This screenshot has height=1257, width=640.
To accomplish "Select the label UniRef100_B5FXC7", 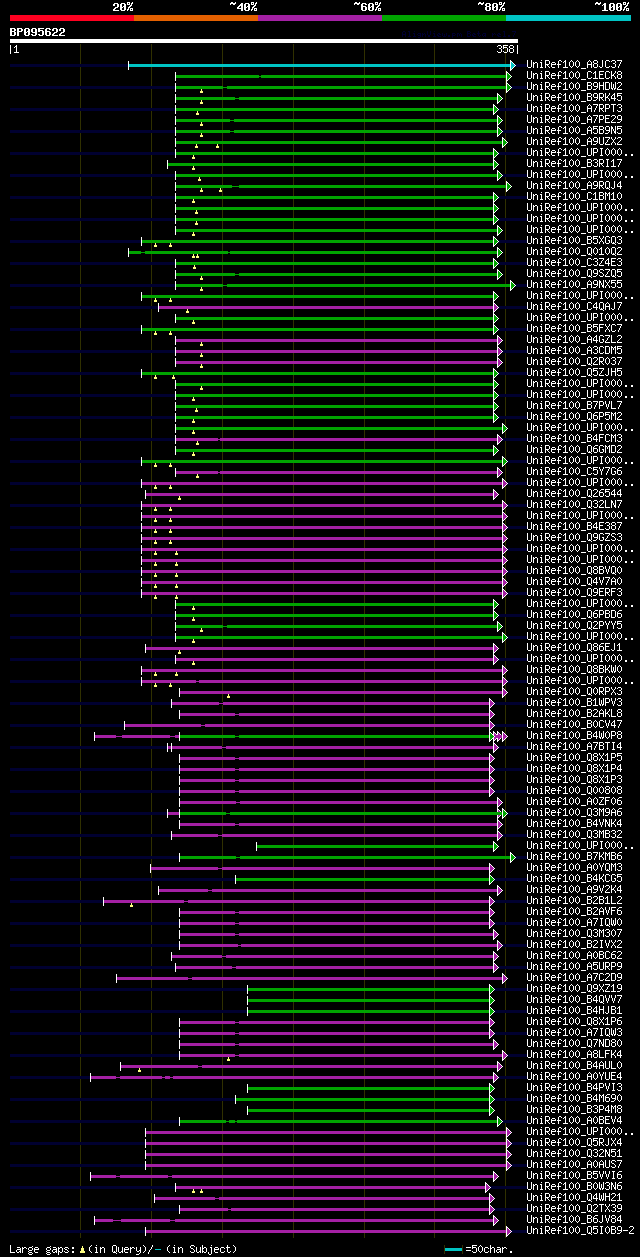I will click(x=574, y=328).
